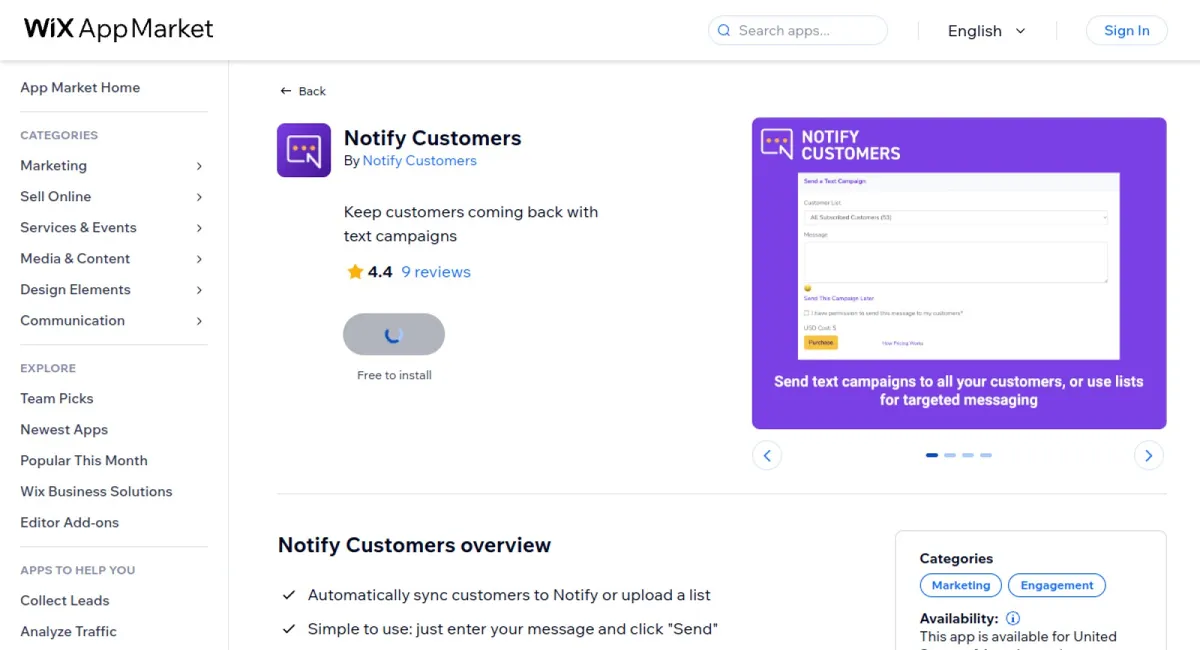The image size is (1200, 650).
Task: Open Newest Apps page
Action: coord(64,429)
